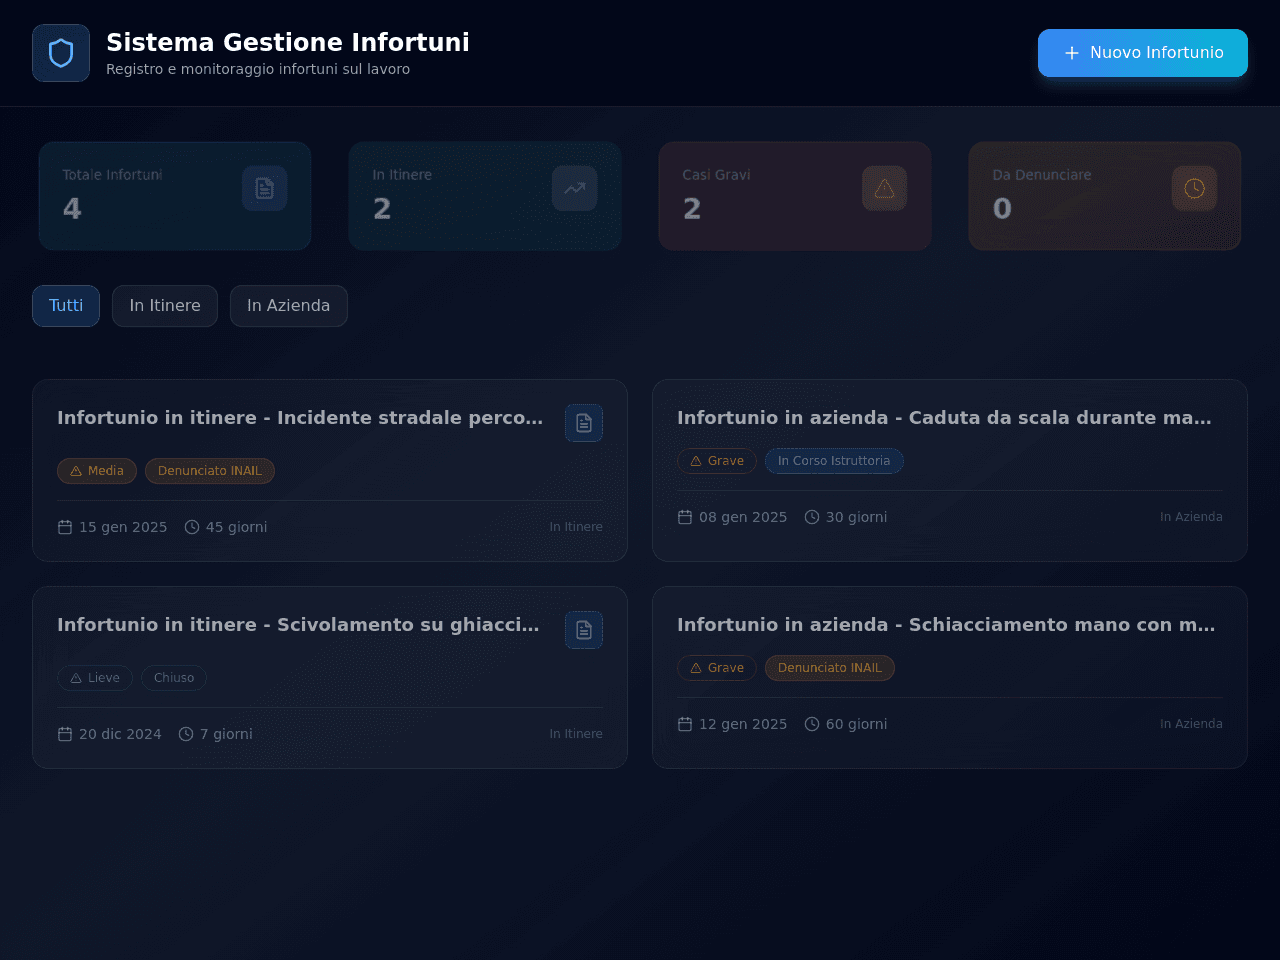The image size is (1280, 960).
Task: Click the 45 giorni duration text
Action: [237, 527]
